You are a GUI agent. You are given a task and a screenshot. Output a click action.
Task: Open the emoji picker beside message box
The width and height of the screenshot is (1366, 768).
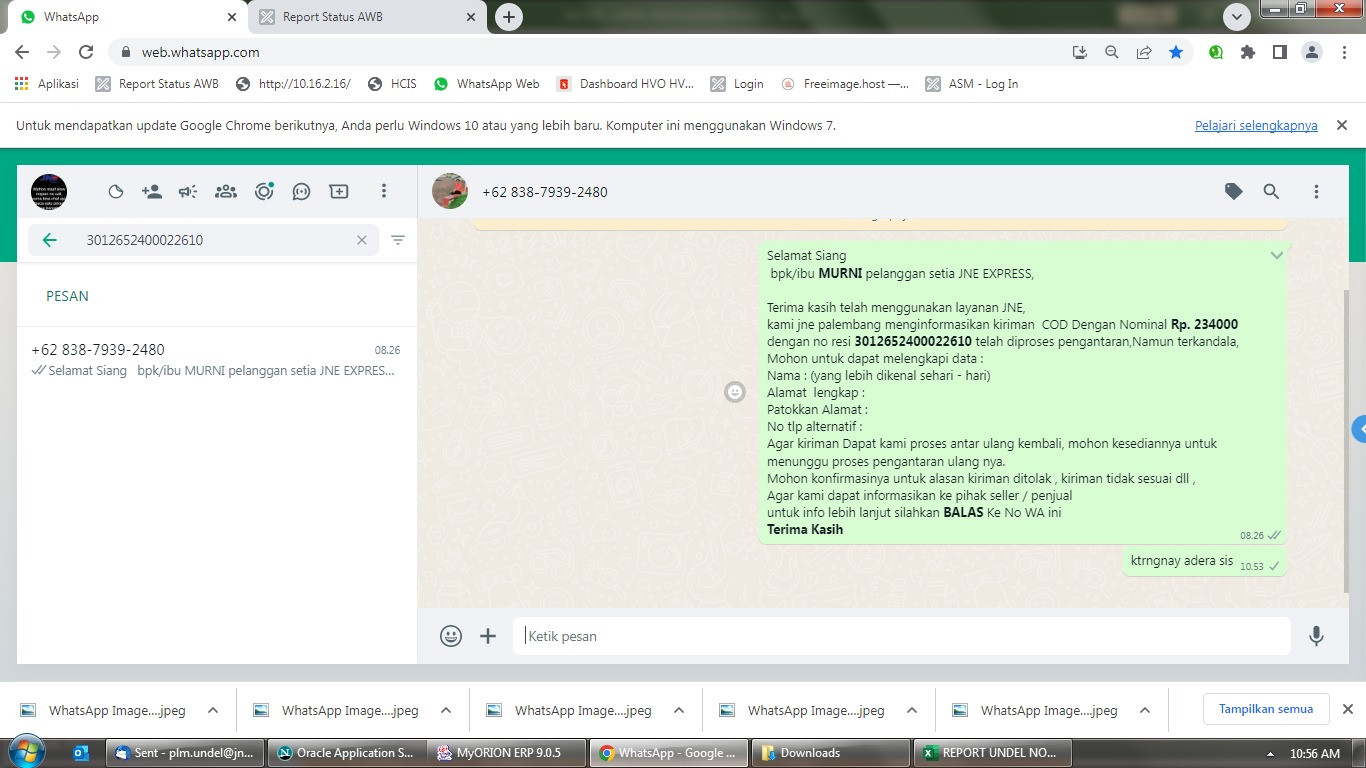point(451,636)
